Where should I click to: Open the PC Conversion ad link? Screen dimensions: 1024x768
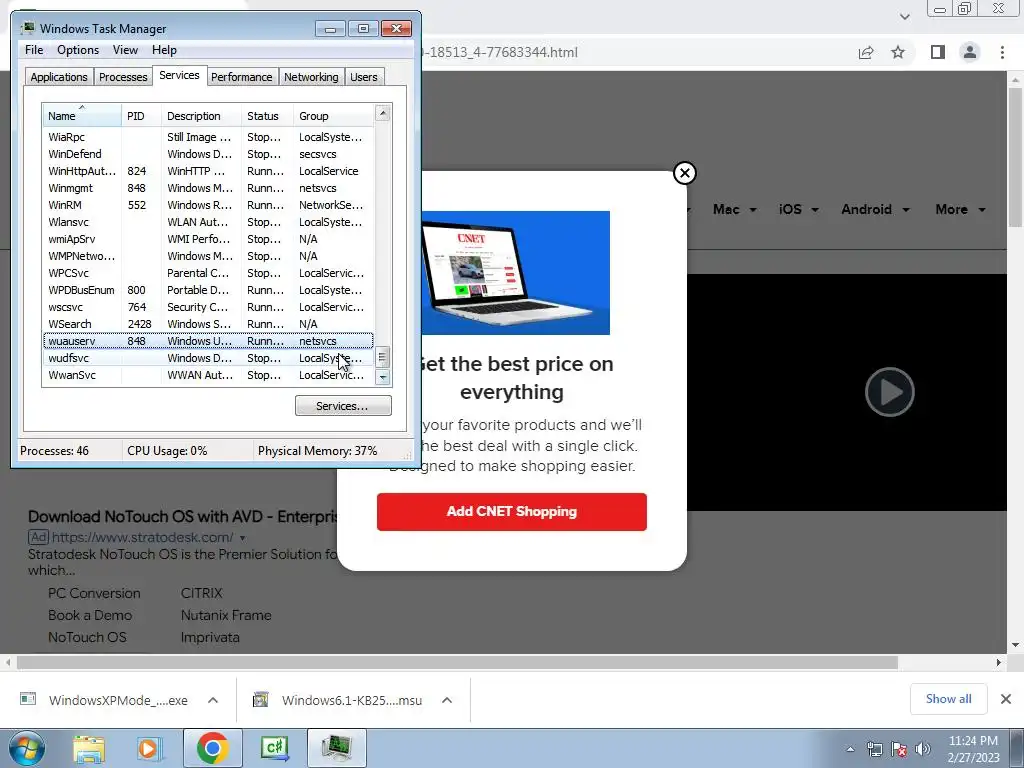(x=94, y=593)
